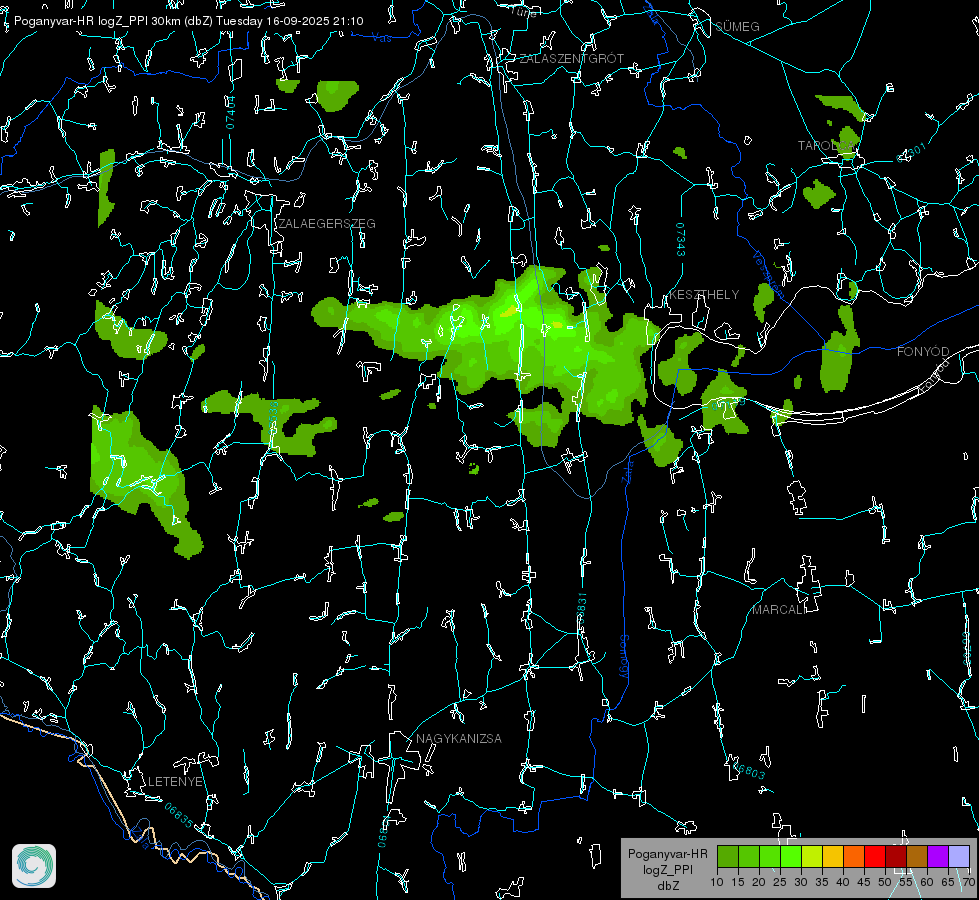Click the 10 value on legend scale
Image resolution: width=979 pixels, height=900 pixels.
click(717, 882)
